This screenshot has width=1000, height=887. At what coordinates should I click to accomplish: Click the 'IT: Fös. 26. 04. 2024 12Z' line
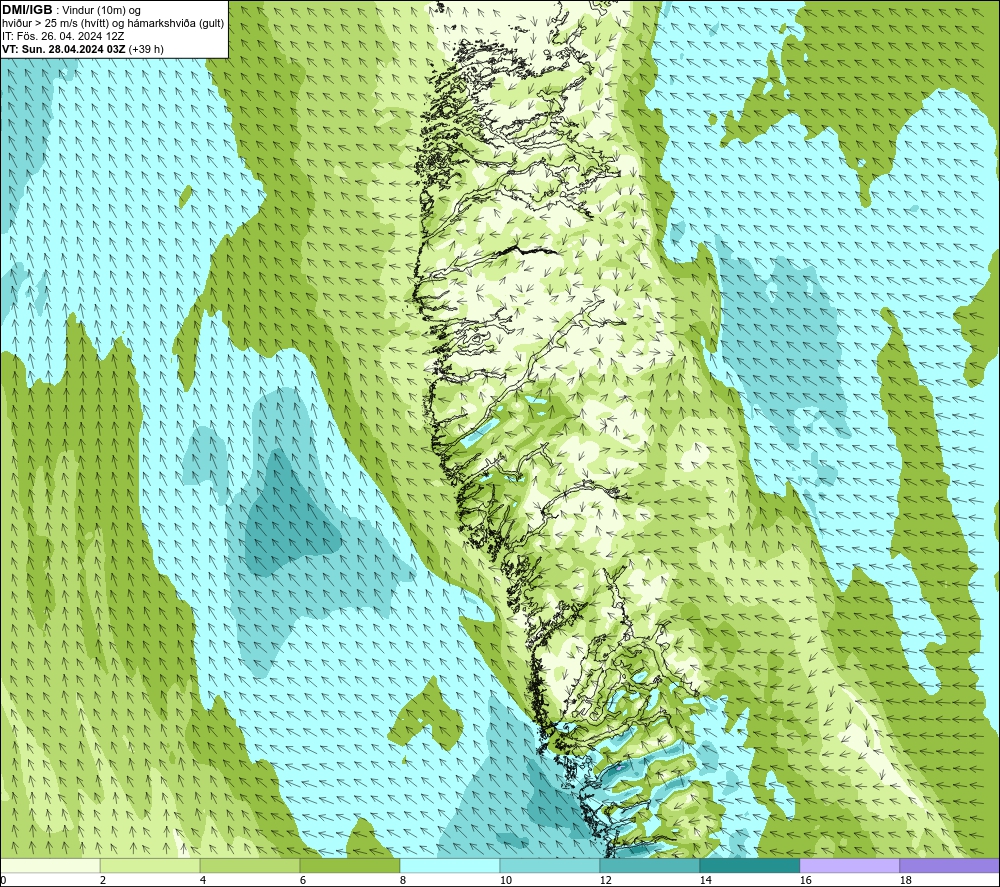click(62, 36)
